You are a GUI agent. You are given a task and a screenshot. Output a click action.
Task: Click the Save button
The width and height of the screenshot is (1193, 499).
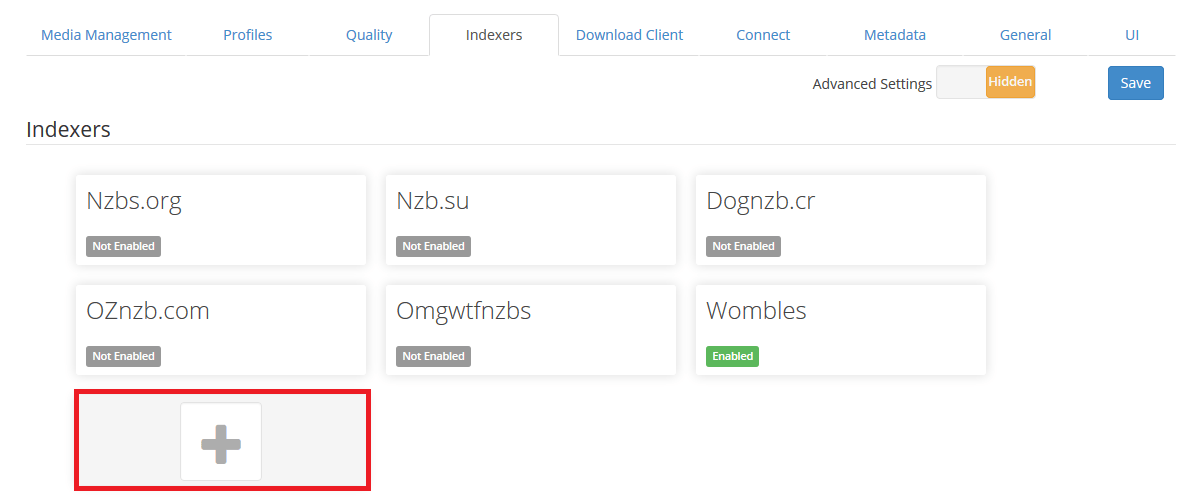(1135, 83)
